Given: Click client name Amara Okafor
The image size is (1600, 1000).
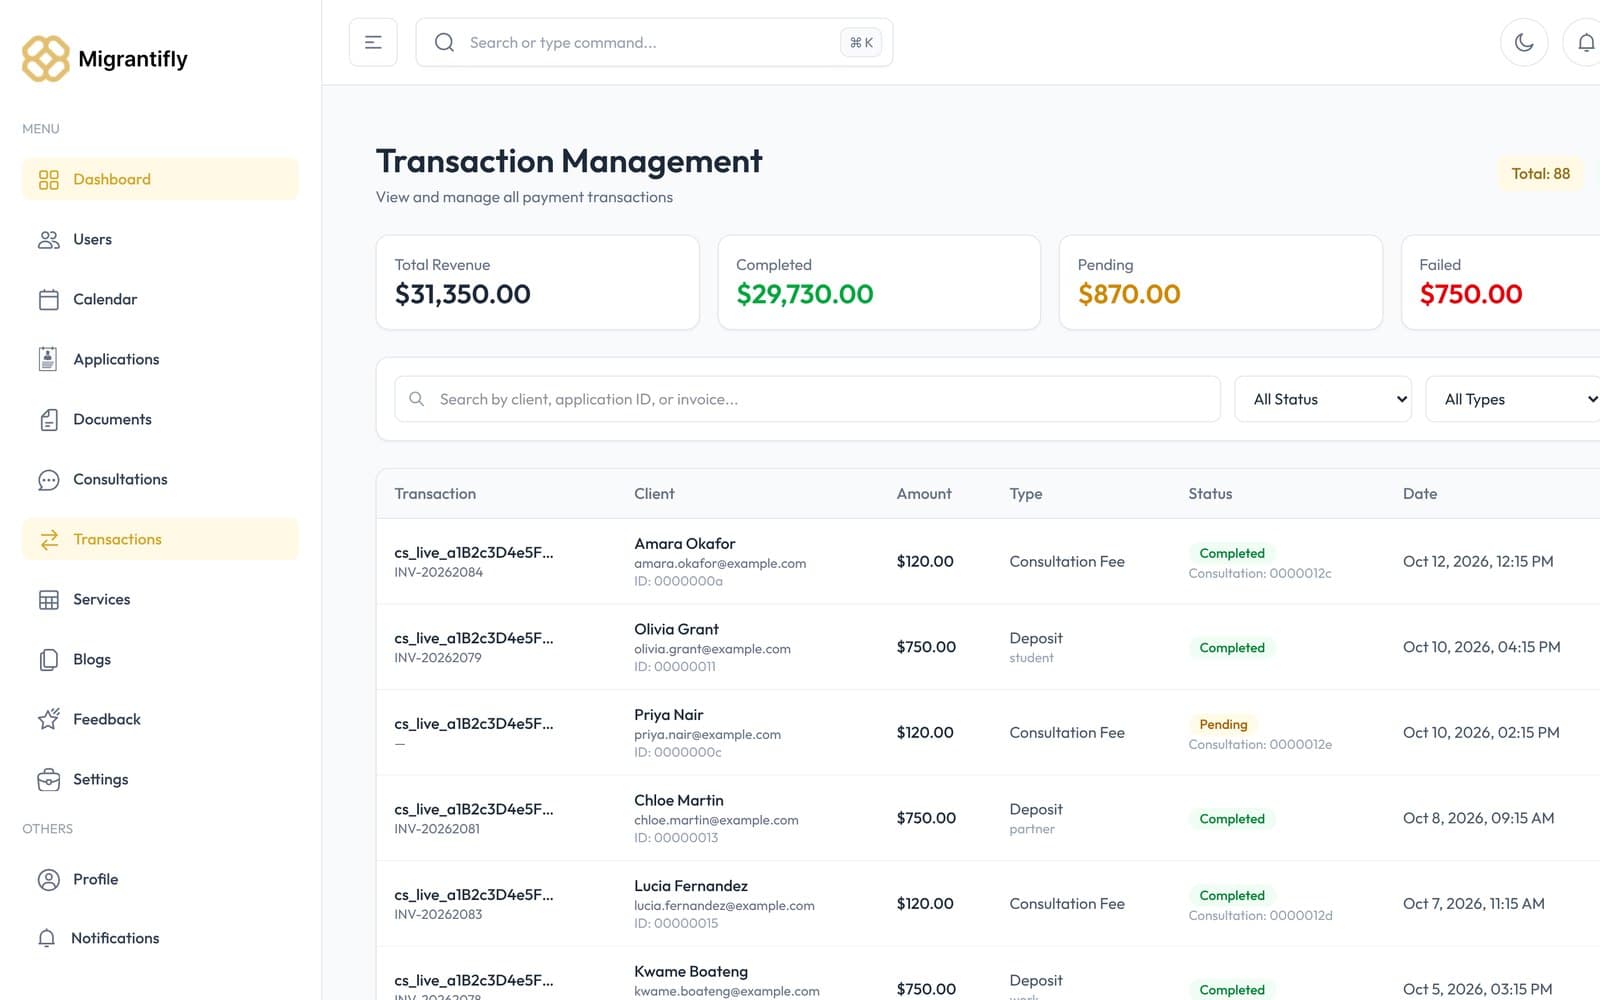Looking at the screenshot, I should (685, 543).
